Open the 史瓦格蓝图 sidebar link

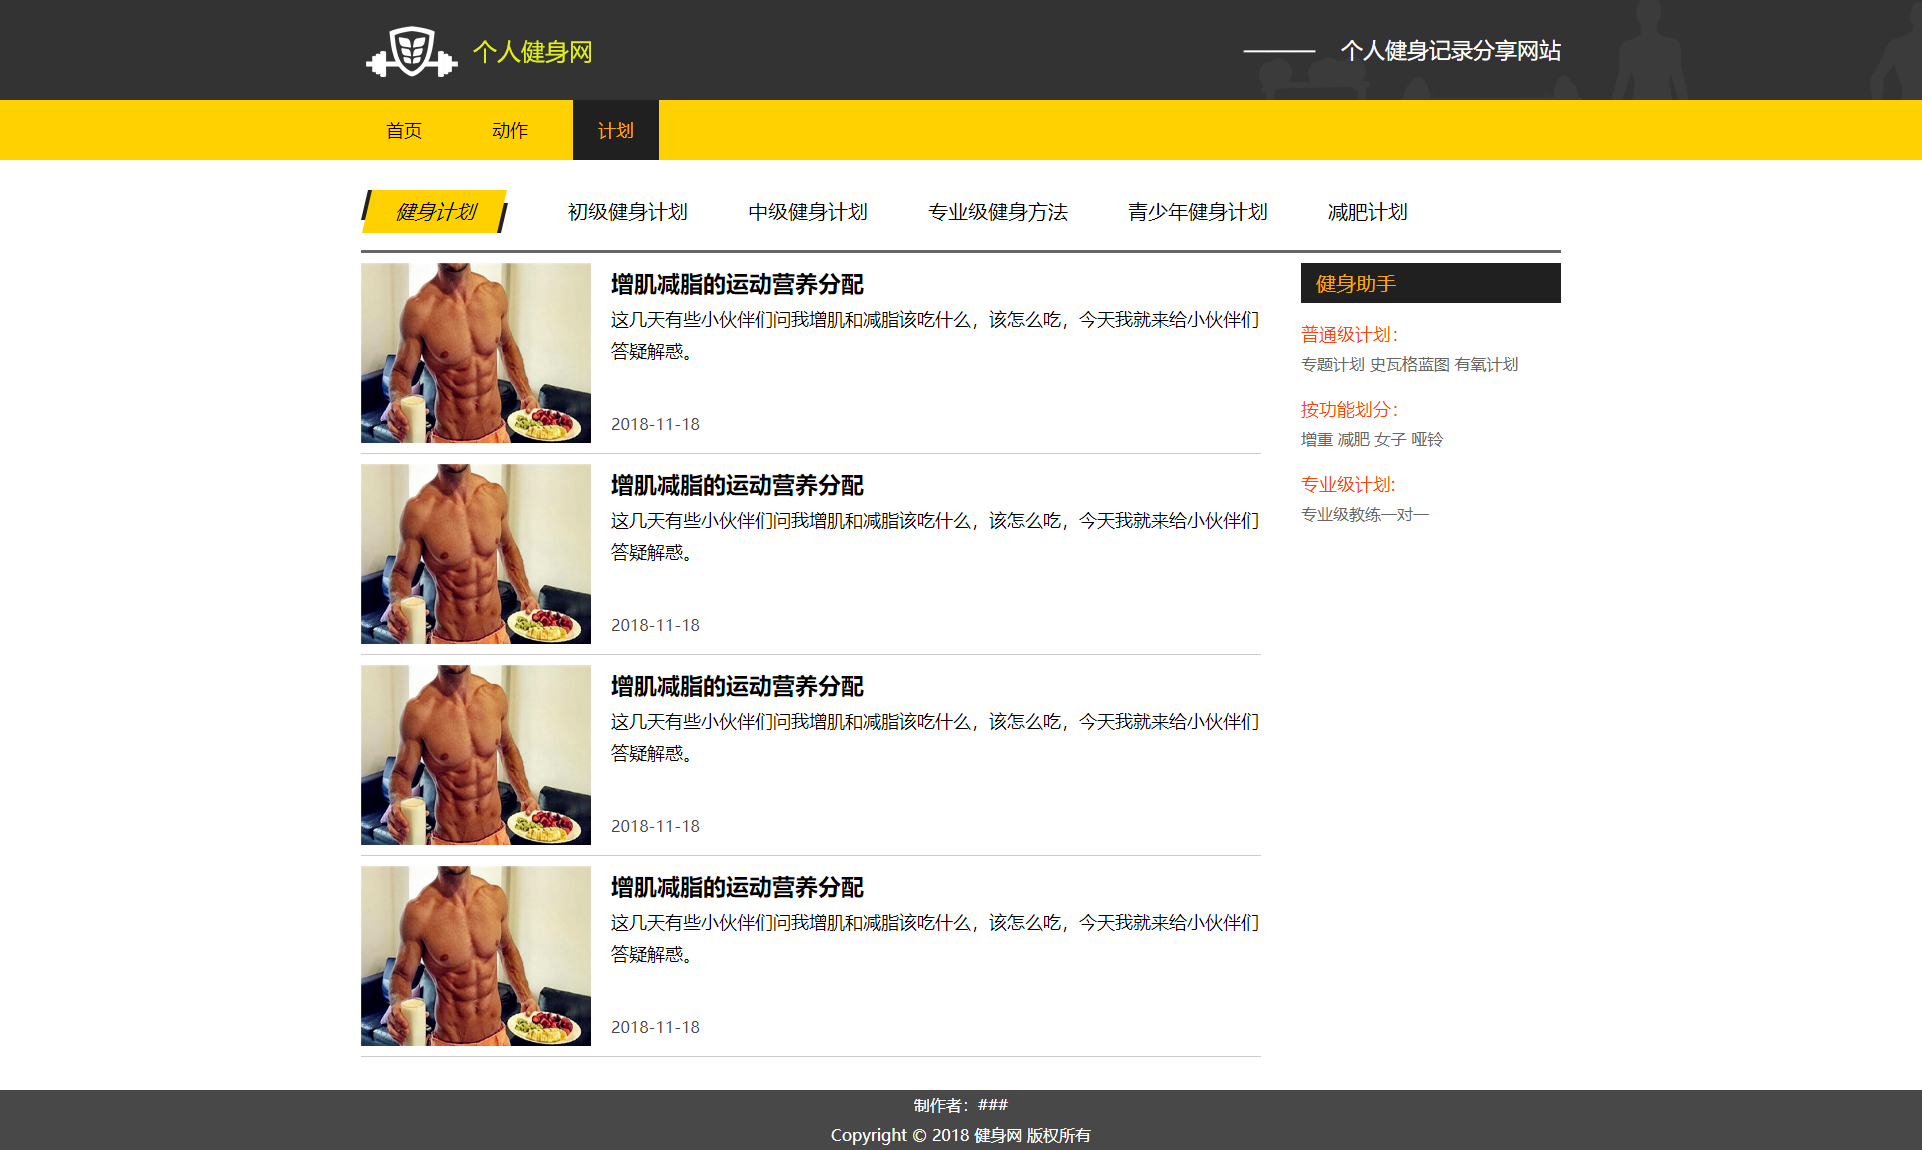1410,365
